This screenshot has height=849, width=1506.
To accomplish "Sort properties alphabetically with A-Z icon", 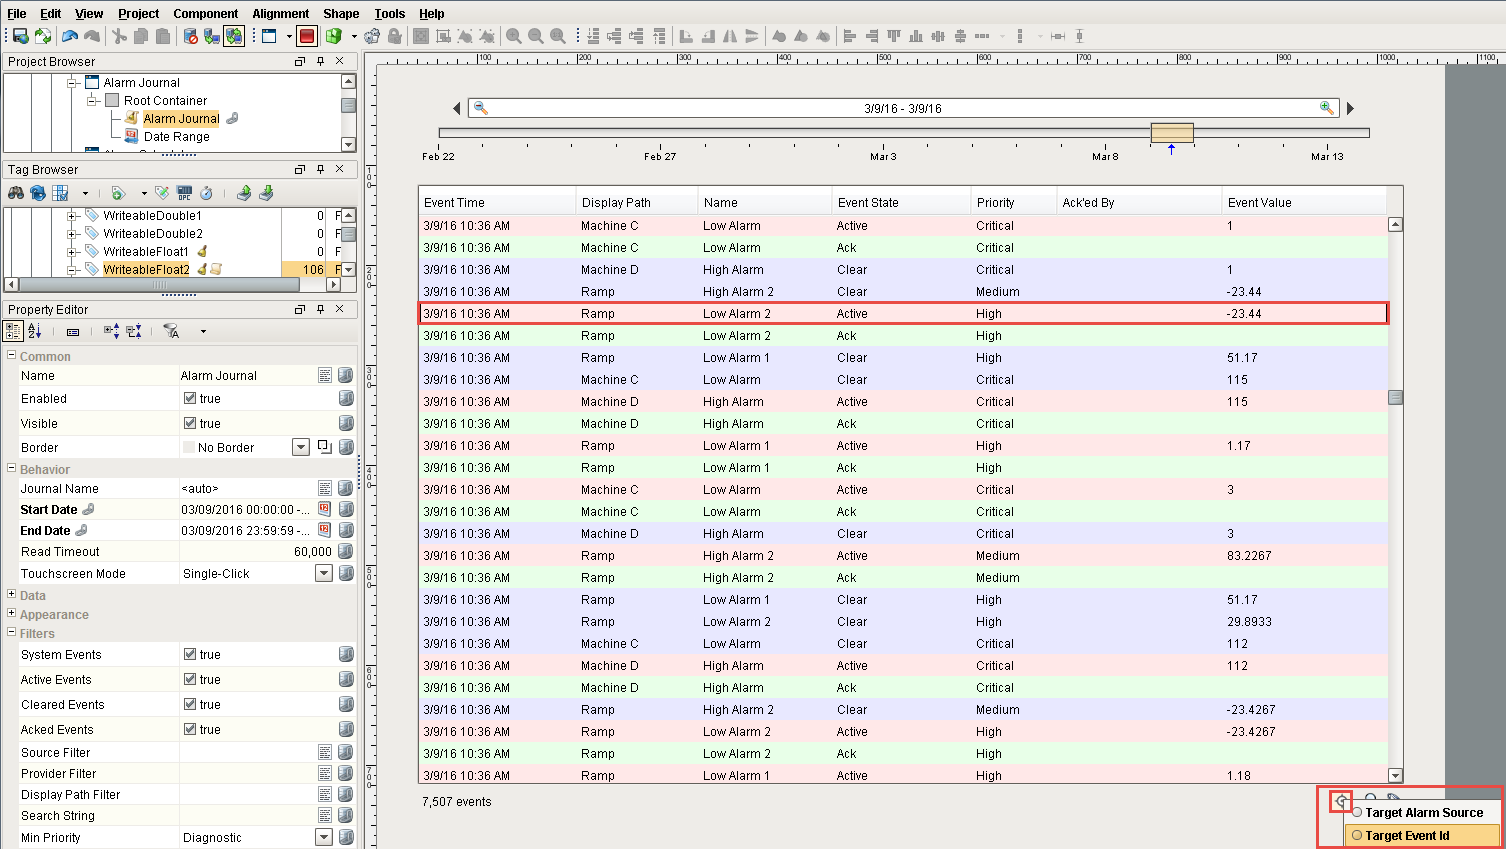I will tap(35, 332).
